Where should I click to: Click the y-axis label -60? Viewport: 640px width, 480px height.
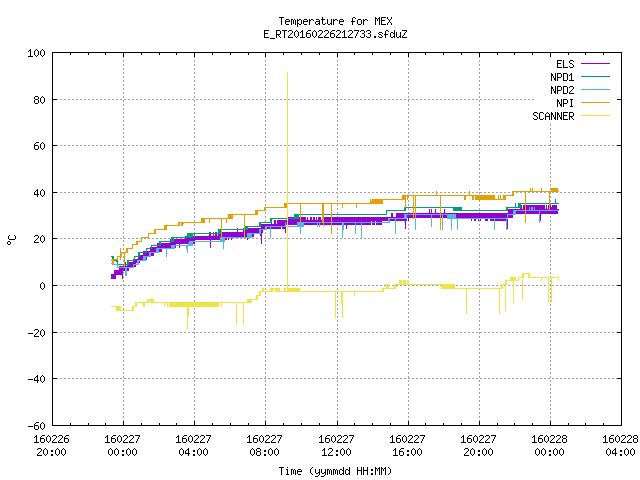click(36, 426)
